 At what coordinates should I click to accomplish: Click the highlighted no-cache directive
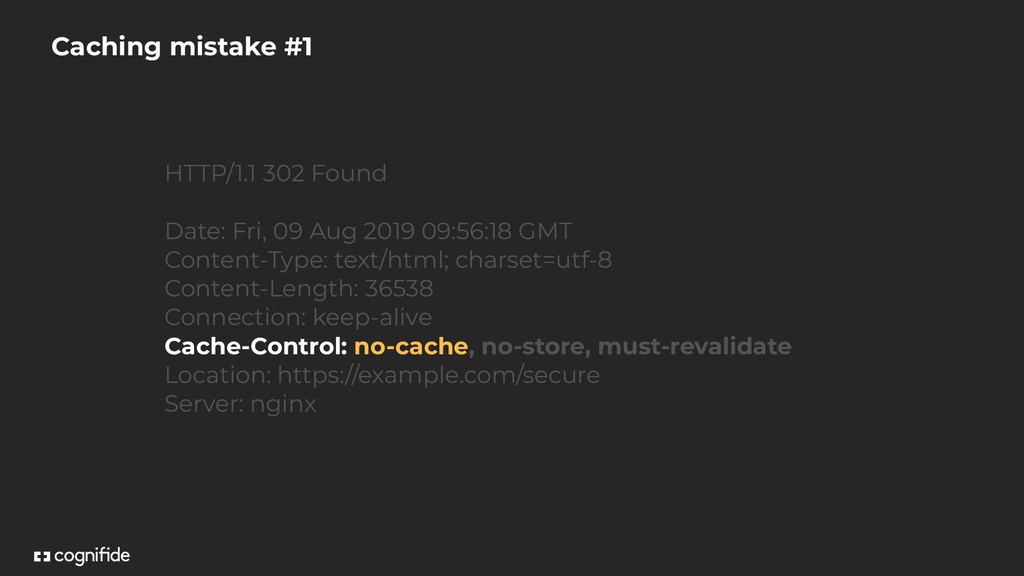coord(411,346)
